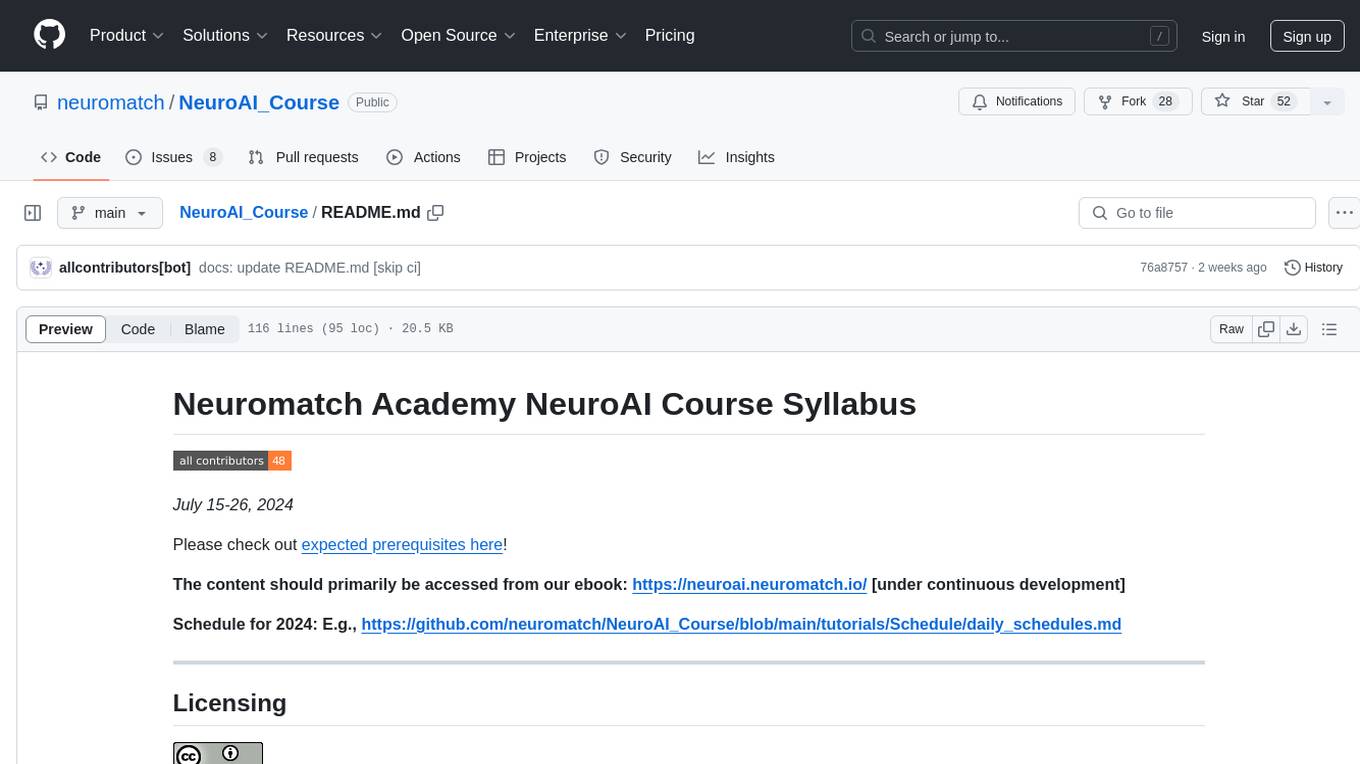Open the main branch selector

110,213
